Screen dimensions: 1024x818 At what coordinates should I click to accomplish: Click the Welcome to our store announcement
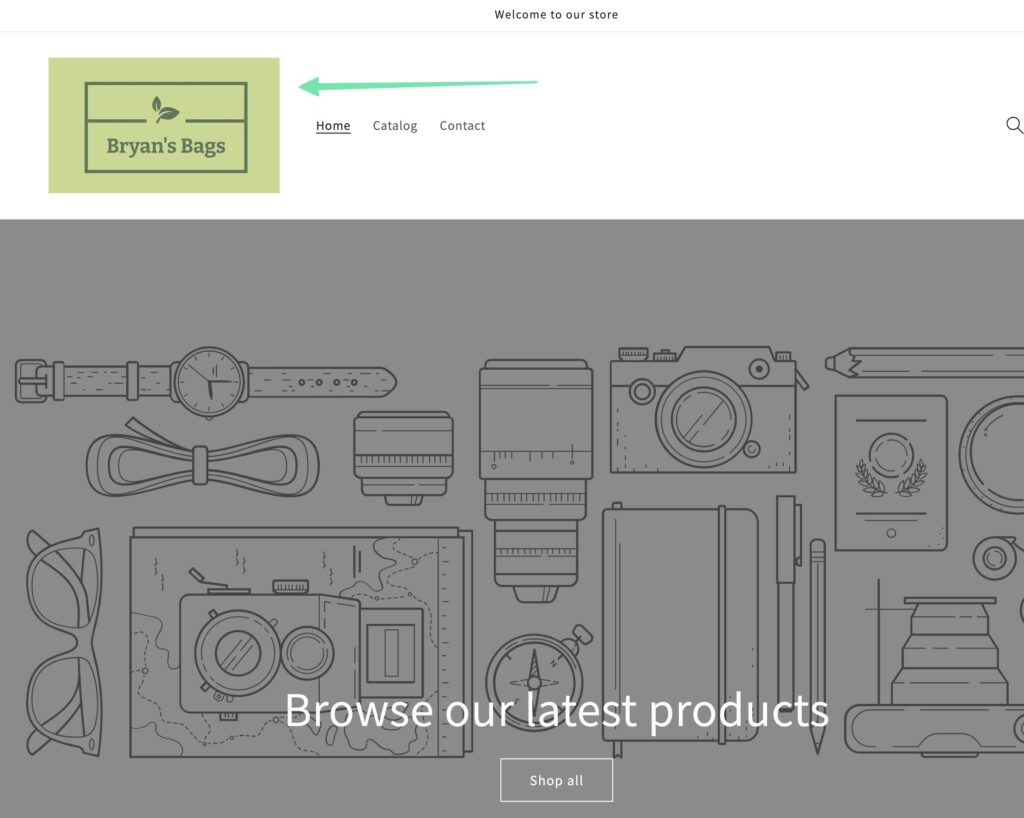556,14
